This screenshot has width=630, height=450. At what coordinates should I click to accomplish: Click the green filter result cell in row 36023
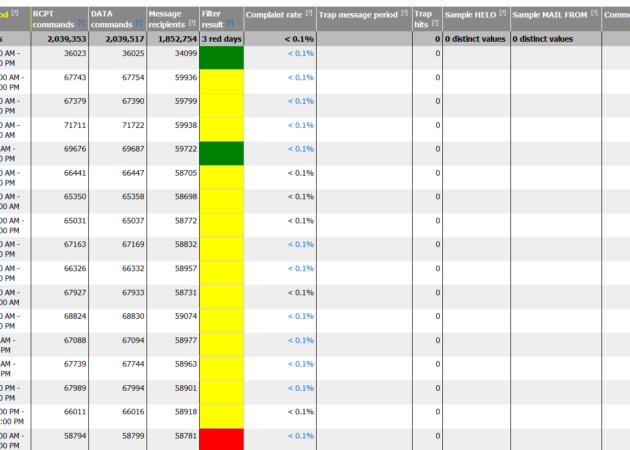(x=222, y=58)
